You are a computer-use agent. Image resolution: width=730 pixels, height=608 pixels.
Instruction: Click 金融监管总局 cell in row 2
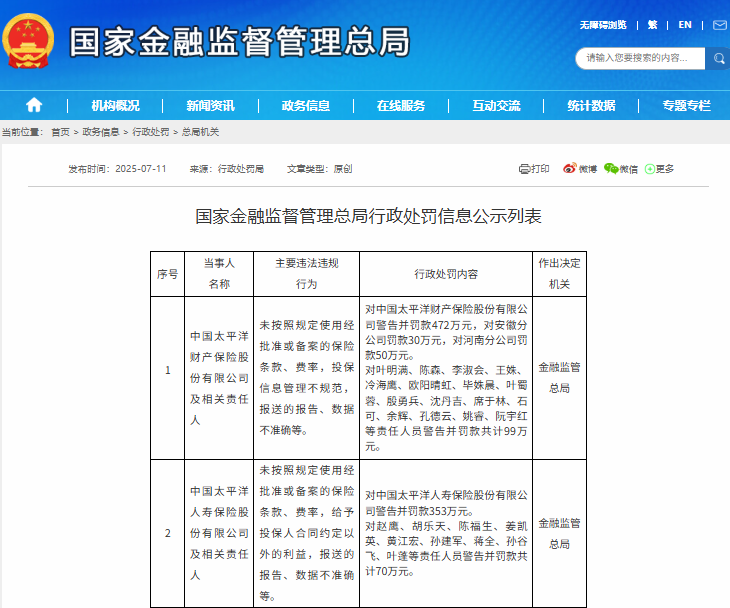(560, 534)
